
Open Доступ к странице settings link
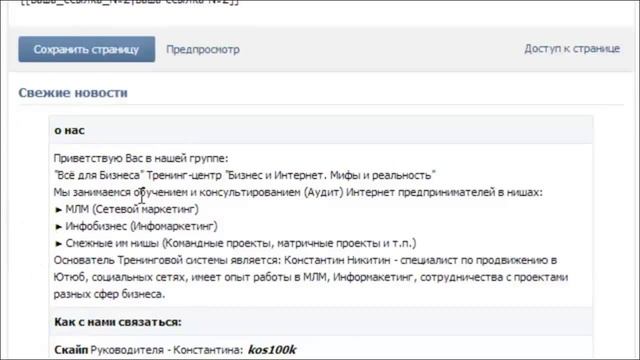(x=572, y=49)
